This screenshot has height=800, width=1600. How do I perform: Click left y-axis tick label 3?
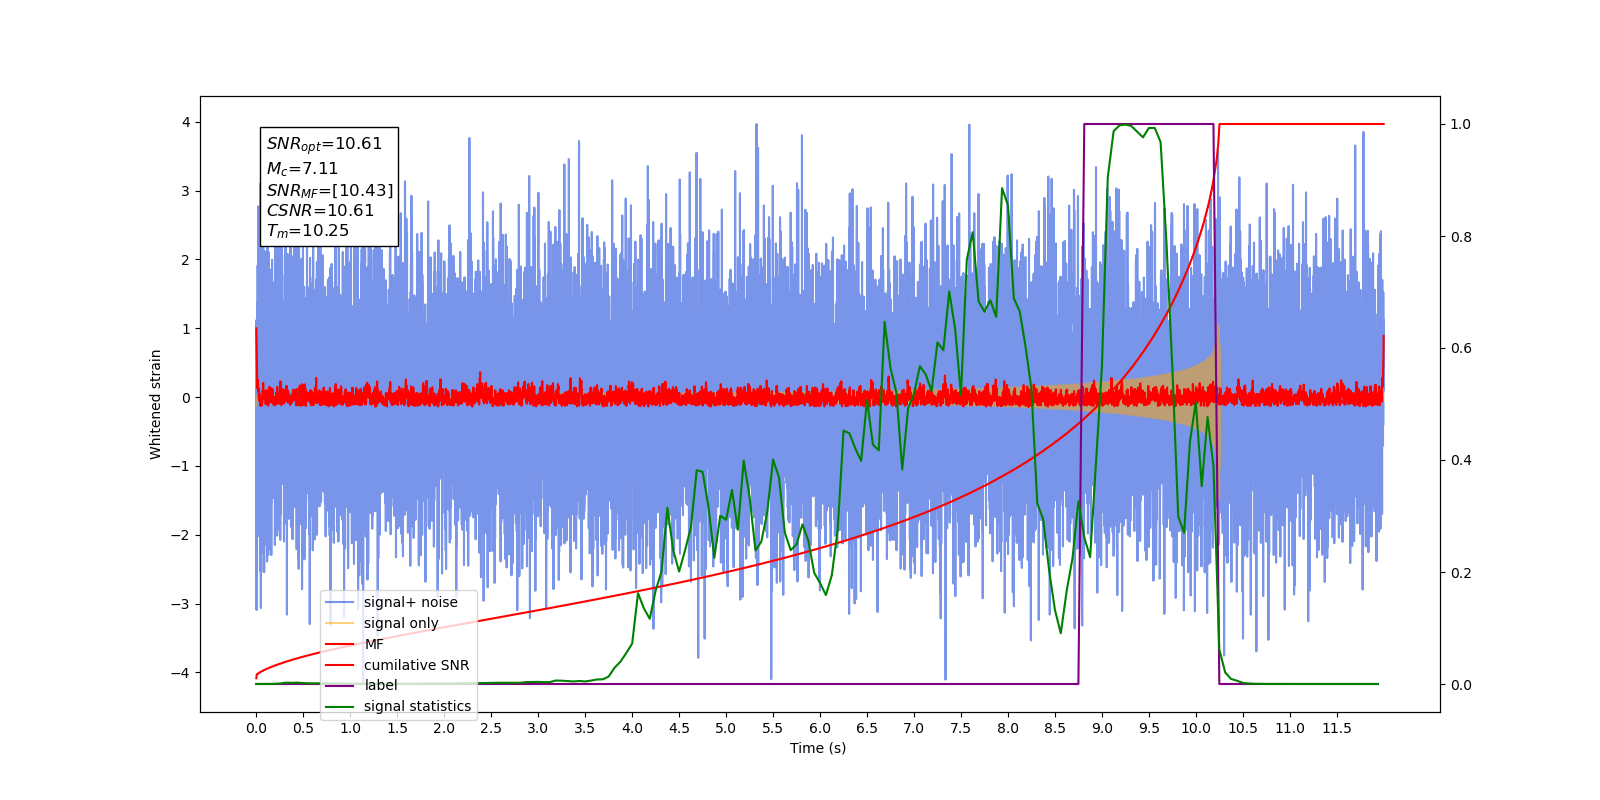click(x=186, y=191)
